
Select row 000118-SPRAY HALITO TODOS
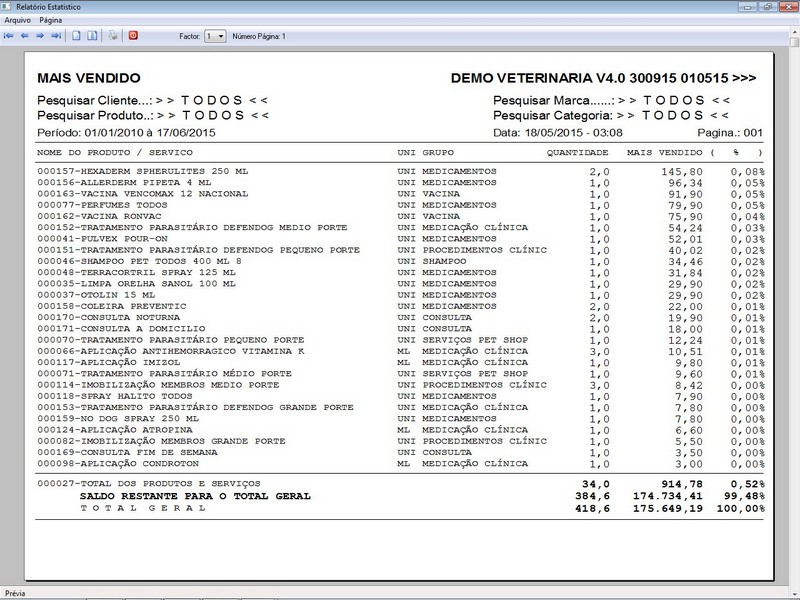401,396
